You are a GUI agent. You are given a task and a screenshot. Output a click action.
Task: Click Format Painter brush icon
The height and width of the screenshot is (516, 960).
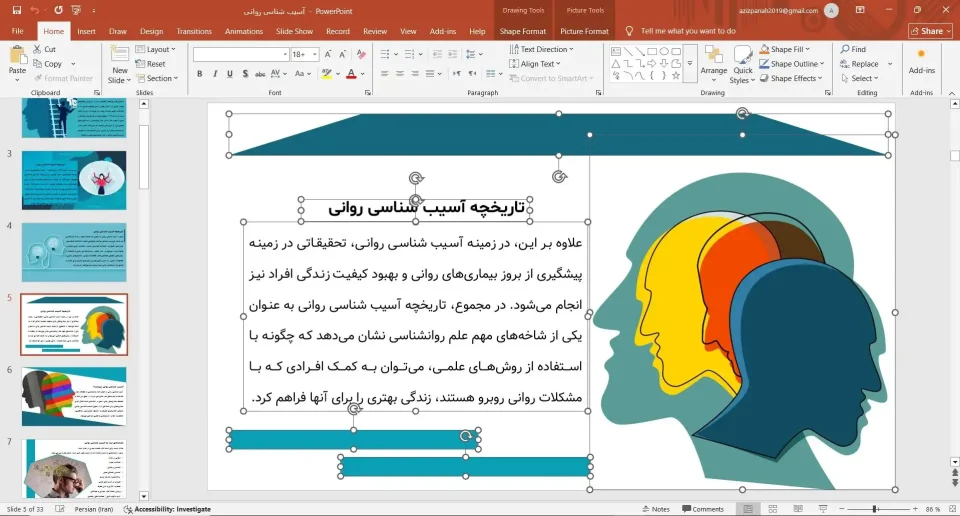(x=37, y=78)
